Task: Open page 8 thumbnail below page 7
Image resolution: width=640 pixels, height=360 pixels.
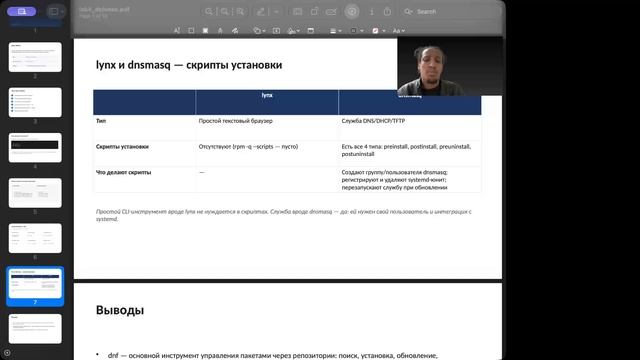Action: coord(35,329)
